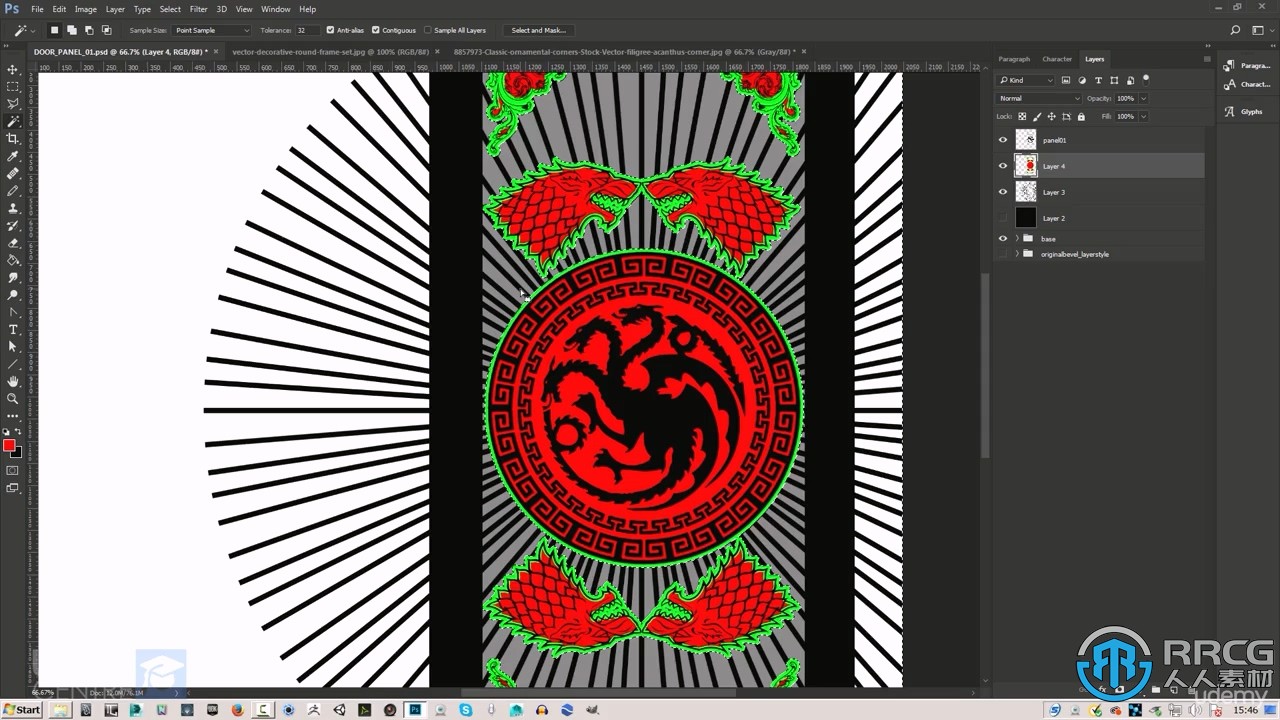Open the Fill slider arrow
1280x720 pixels.
(x=1143, y=116)
